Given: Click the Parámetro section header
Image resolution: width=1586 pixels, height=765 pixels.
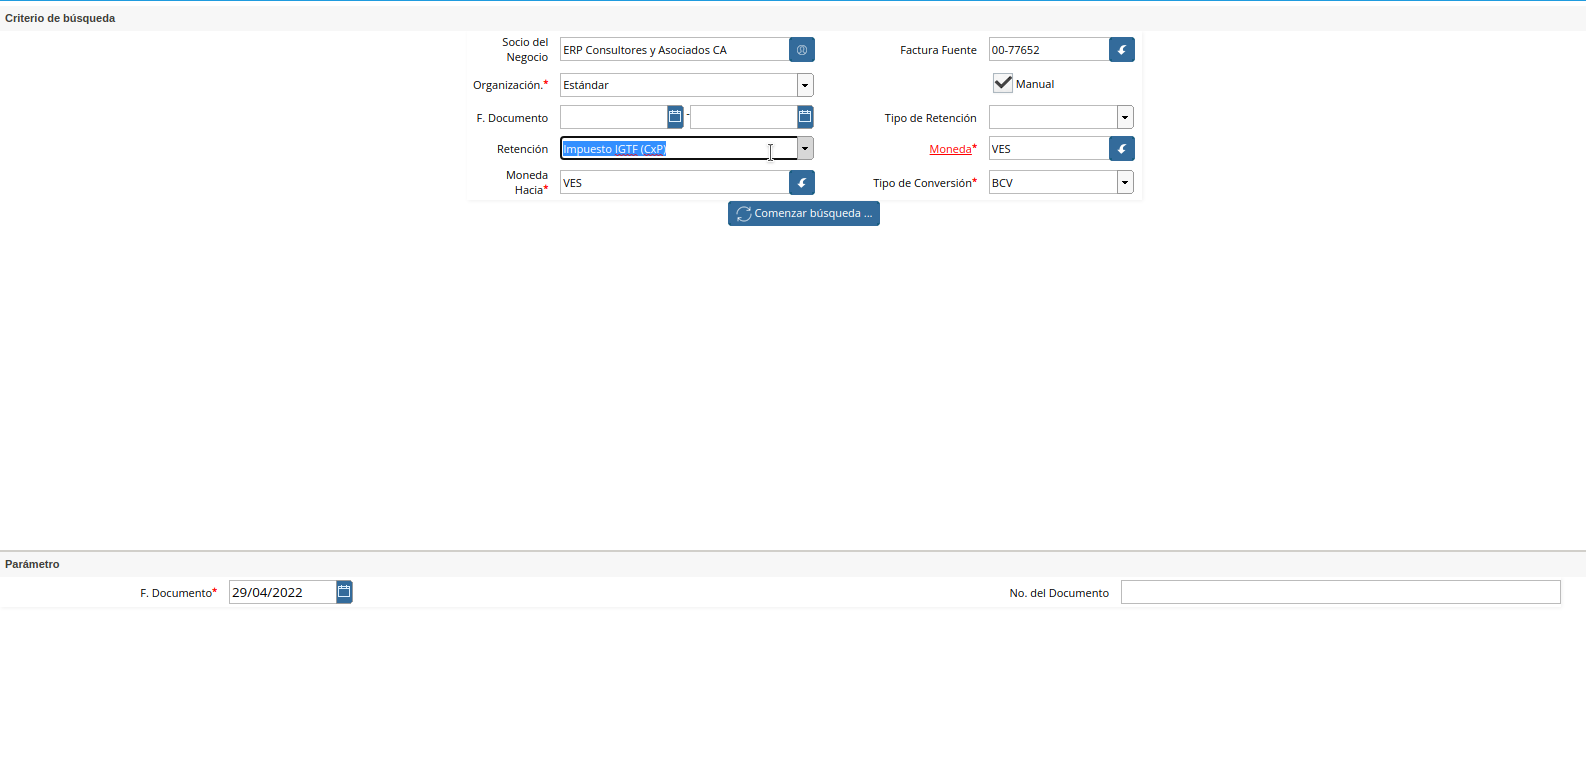Looking at the screenshot, I should tap(32, 564).
